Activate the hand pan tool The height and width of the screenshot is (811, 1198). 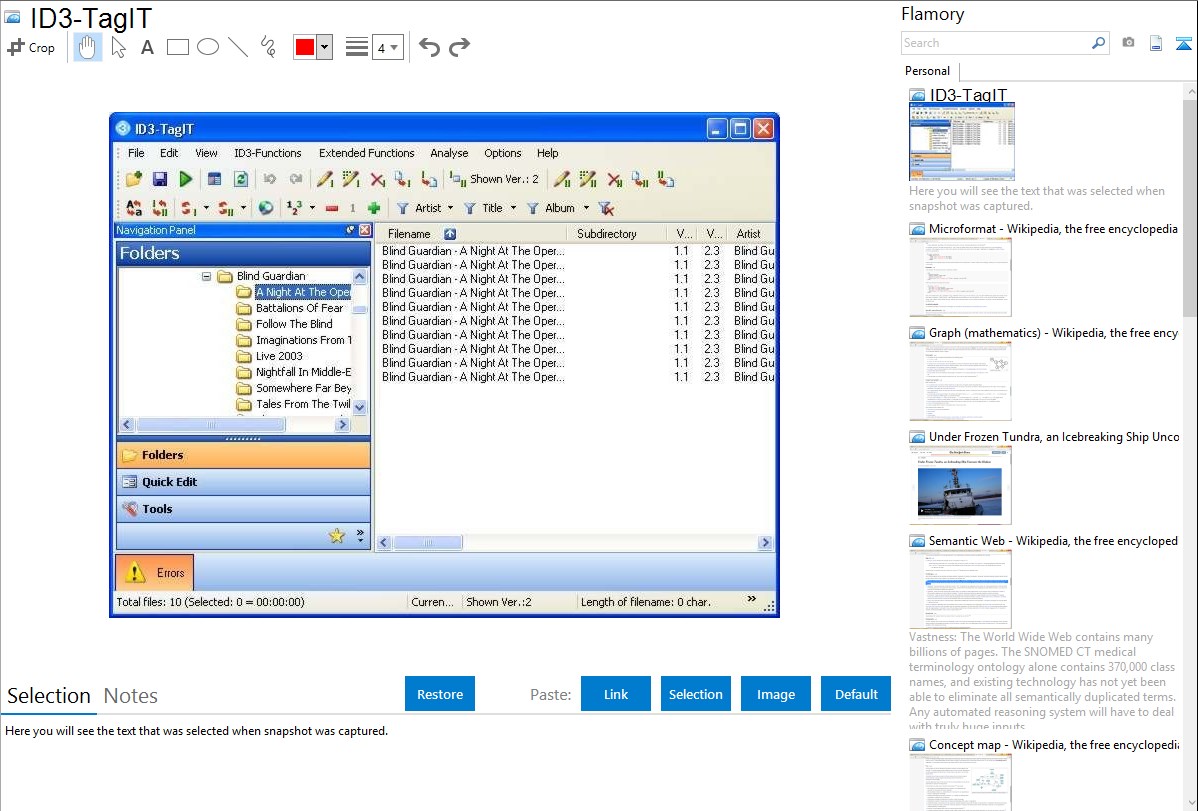tap(87, 47)
